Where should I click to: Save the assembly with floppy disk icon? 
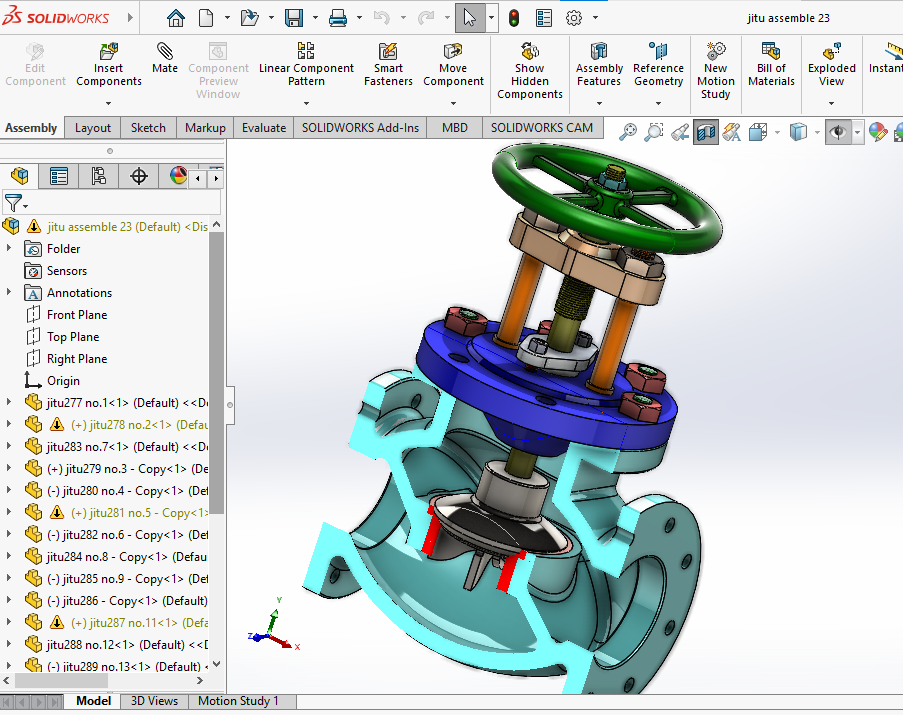click(294, 18)
